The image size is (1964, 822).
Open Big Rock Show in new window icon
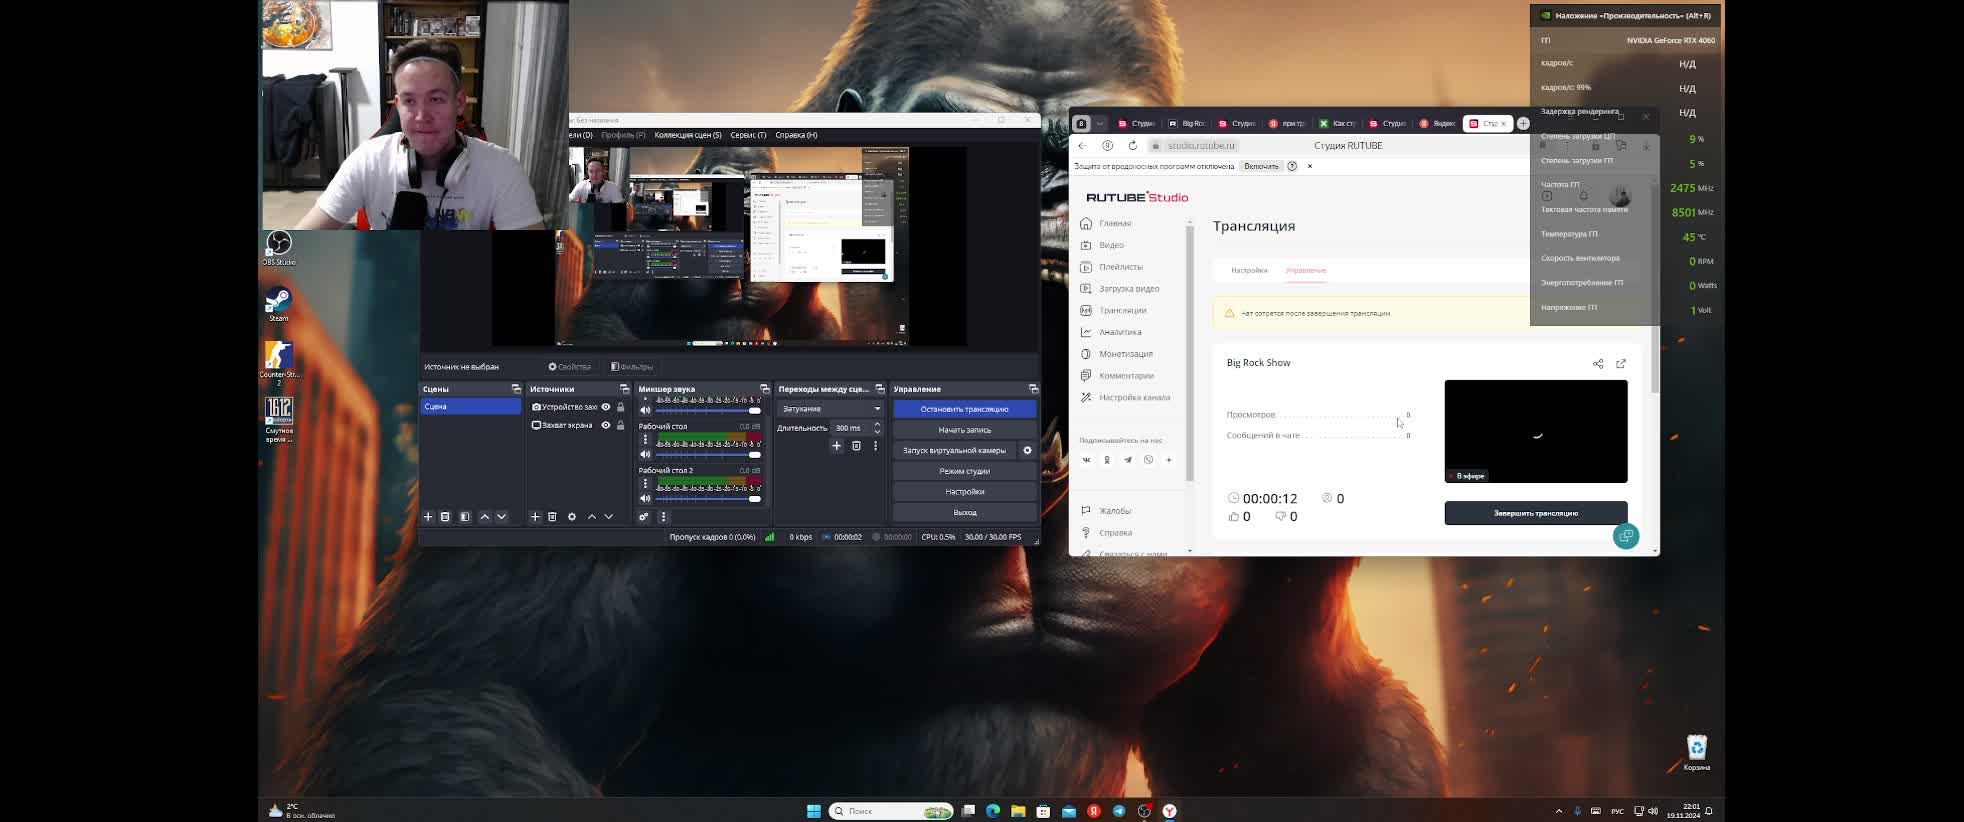(x=1621, y=364)
